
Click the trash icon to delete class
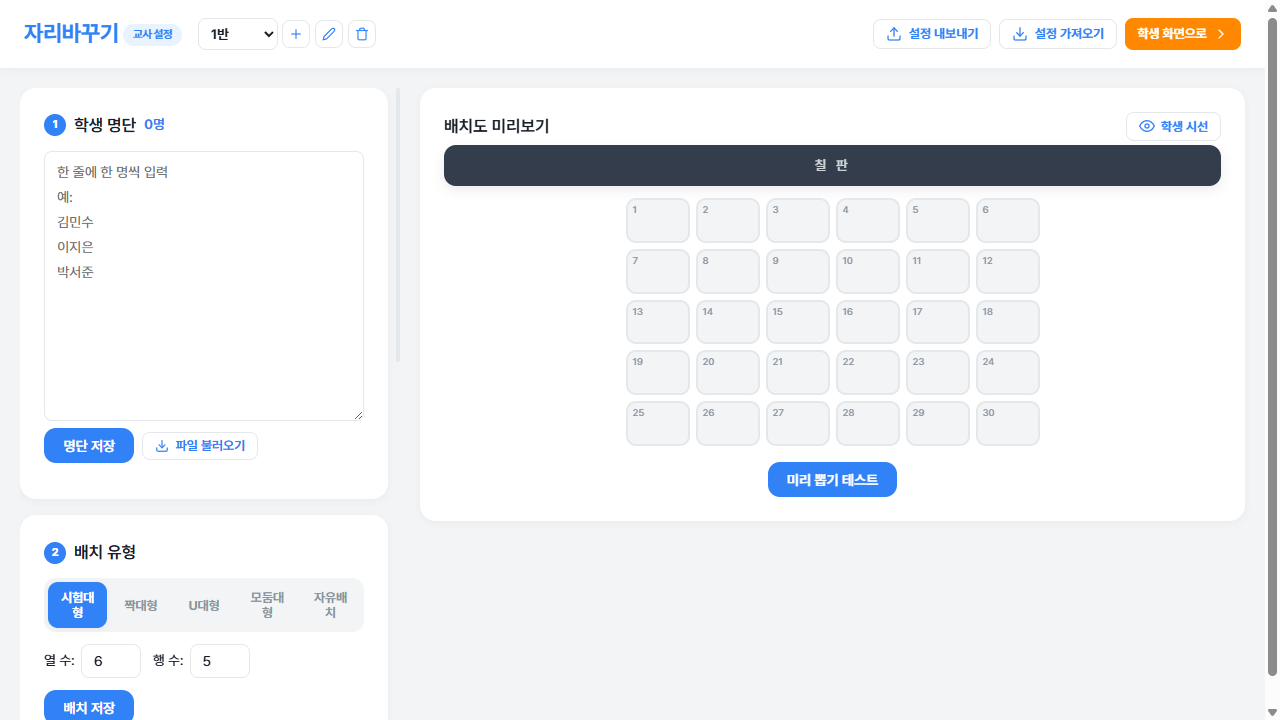click(x=362, y=34)
